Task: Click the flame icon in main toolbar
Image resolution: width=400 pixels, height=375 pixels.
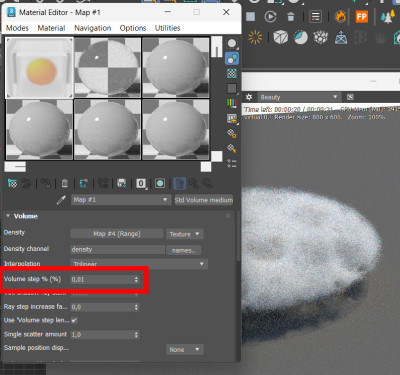Action: 340,17
